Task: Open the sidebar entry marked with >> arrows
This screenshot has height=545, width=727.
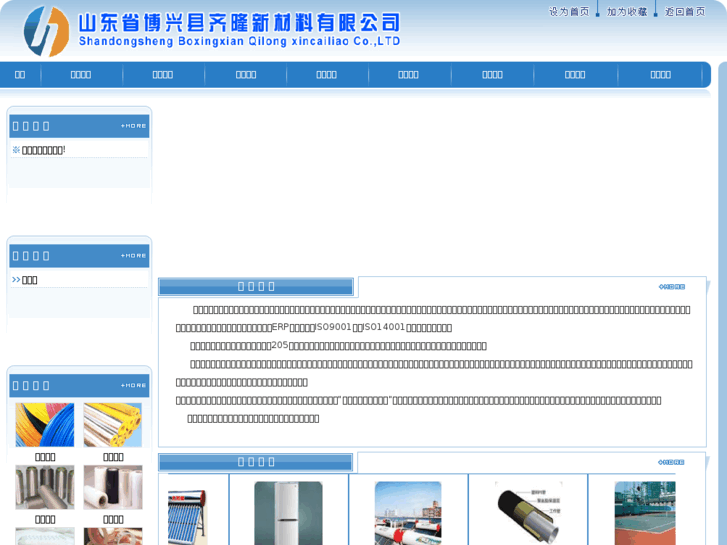Action: tap(30, 280)
